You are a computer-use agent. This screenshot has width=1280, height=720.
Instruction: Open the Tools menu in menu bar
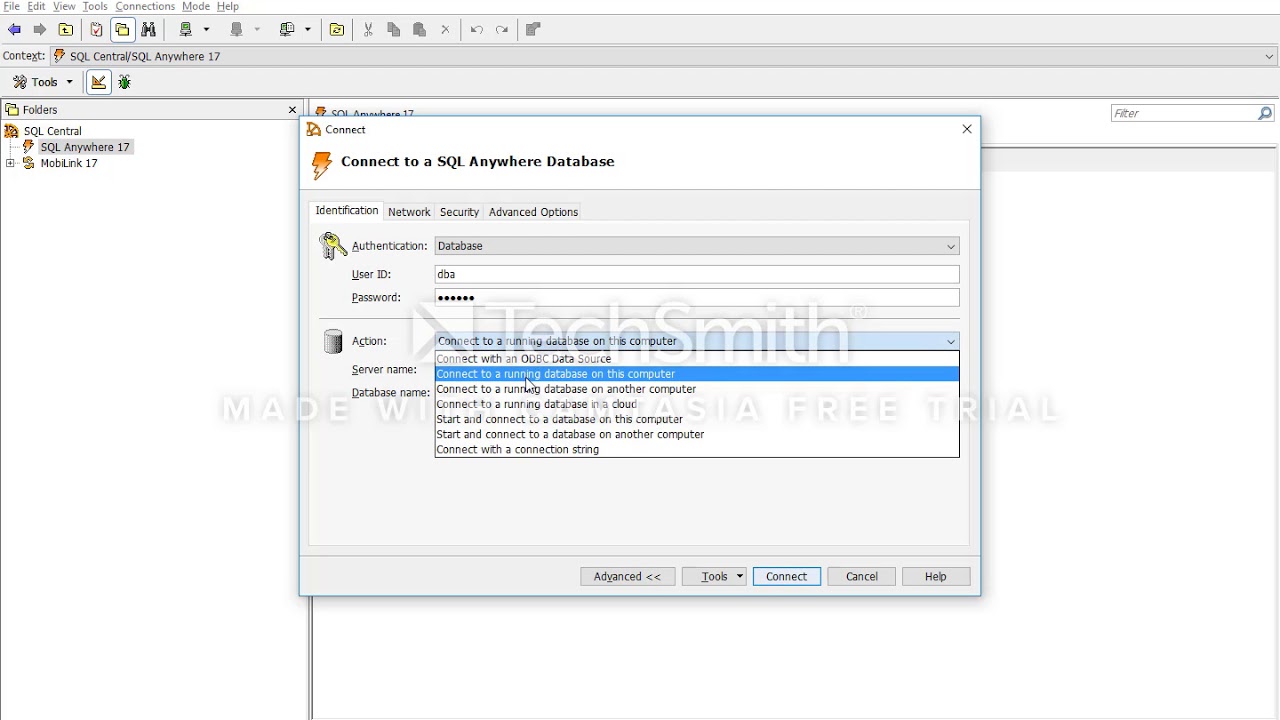95,7
